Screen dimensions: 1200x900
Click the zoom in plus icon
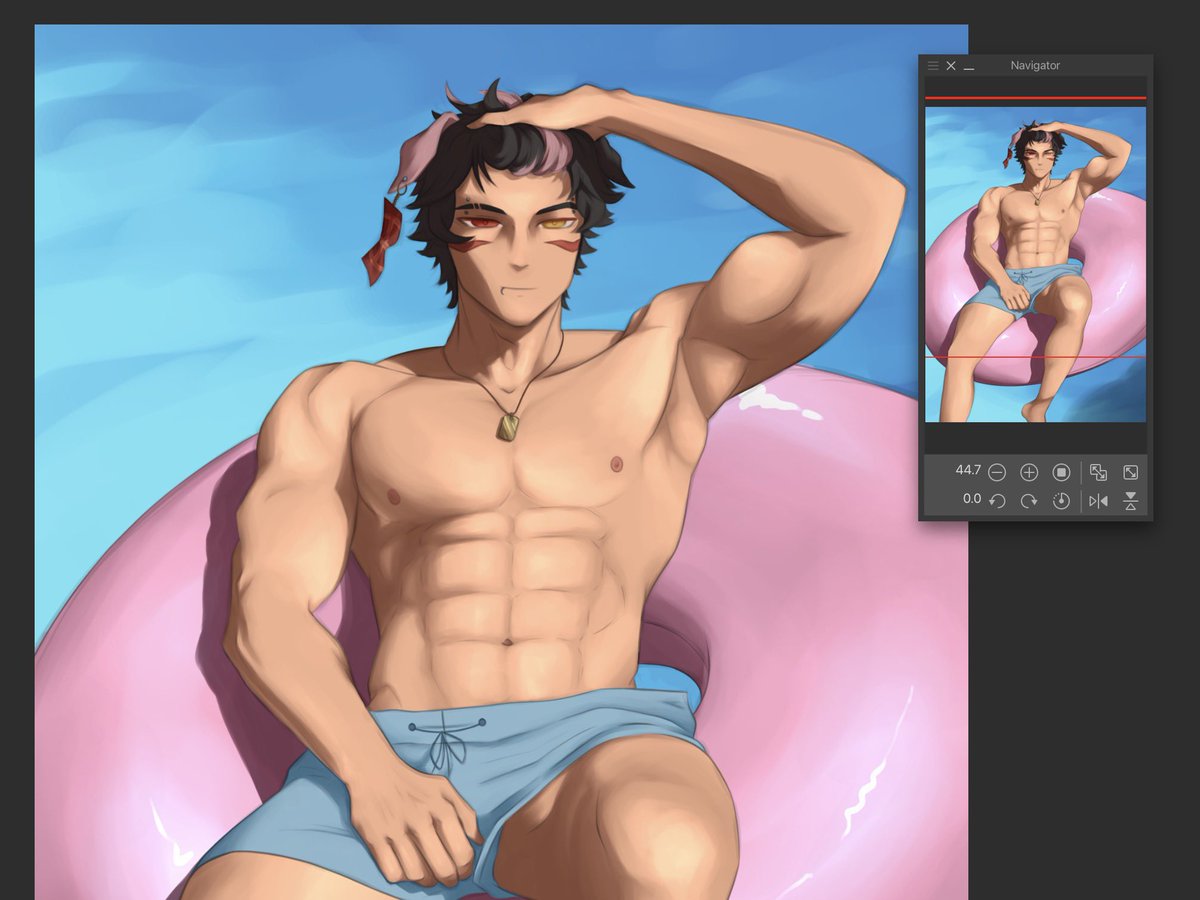click(1029, 472)
